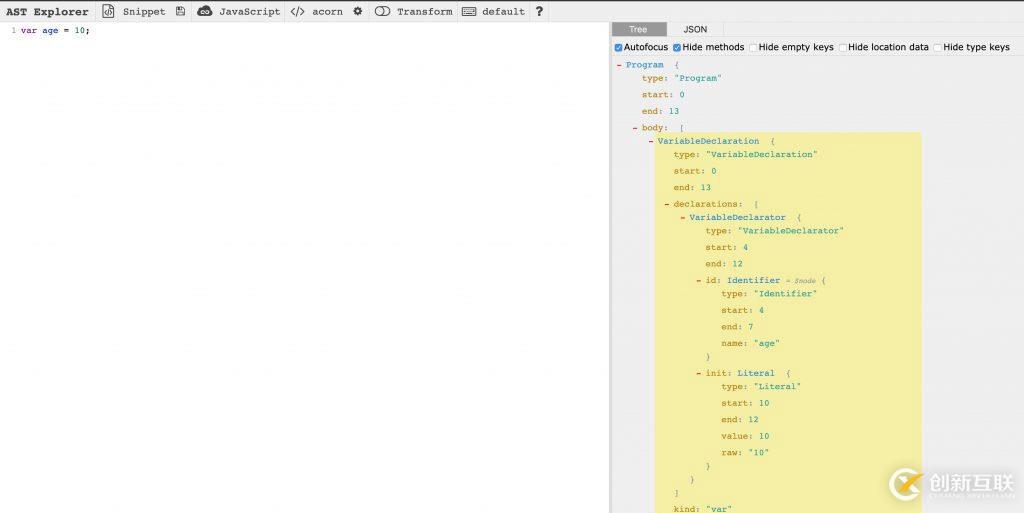Image resolution: width=1024 pixels, height=513 pixels.
Task: Collapse the VariableDeclaration node
Action: pyautogui.click(x=651, y=142)
